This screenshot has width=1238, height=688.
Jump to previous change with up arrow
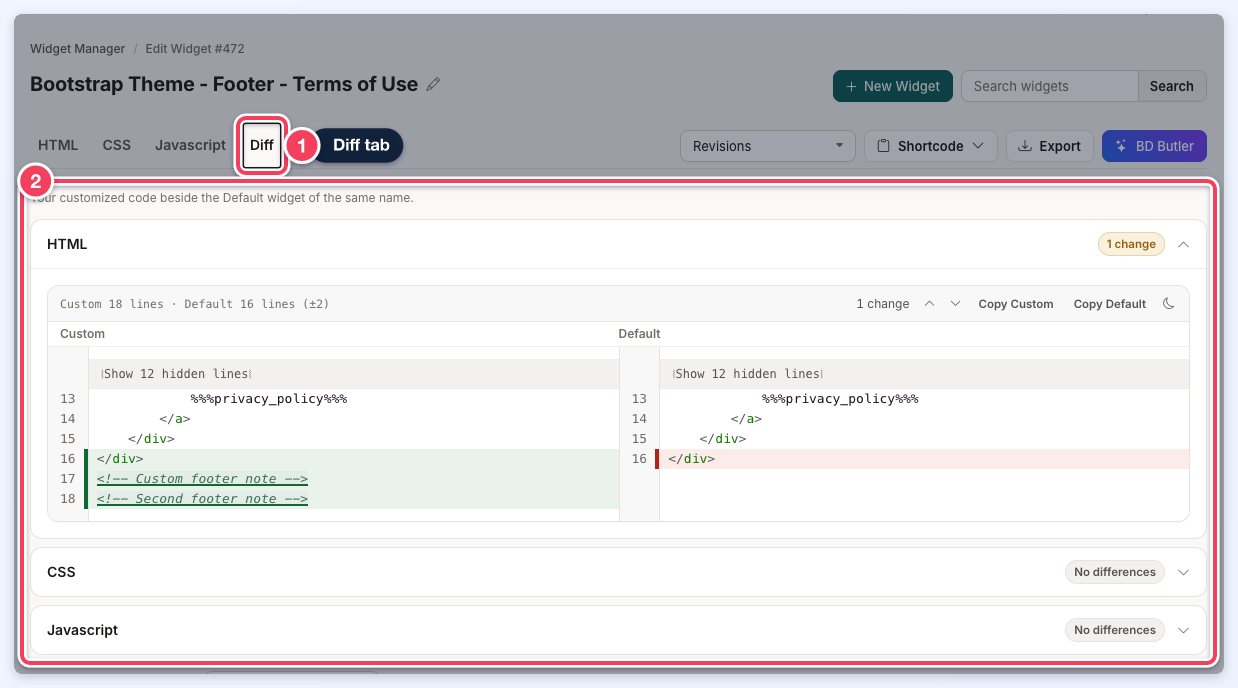(929, 304)
